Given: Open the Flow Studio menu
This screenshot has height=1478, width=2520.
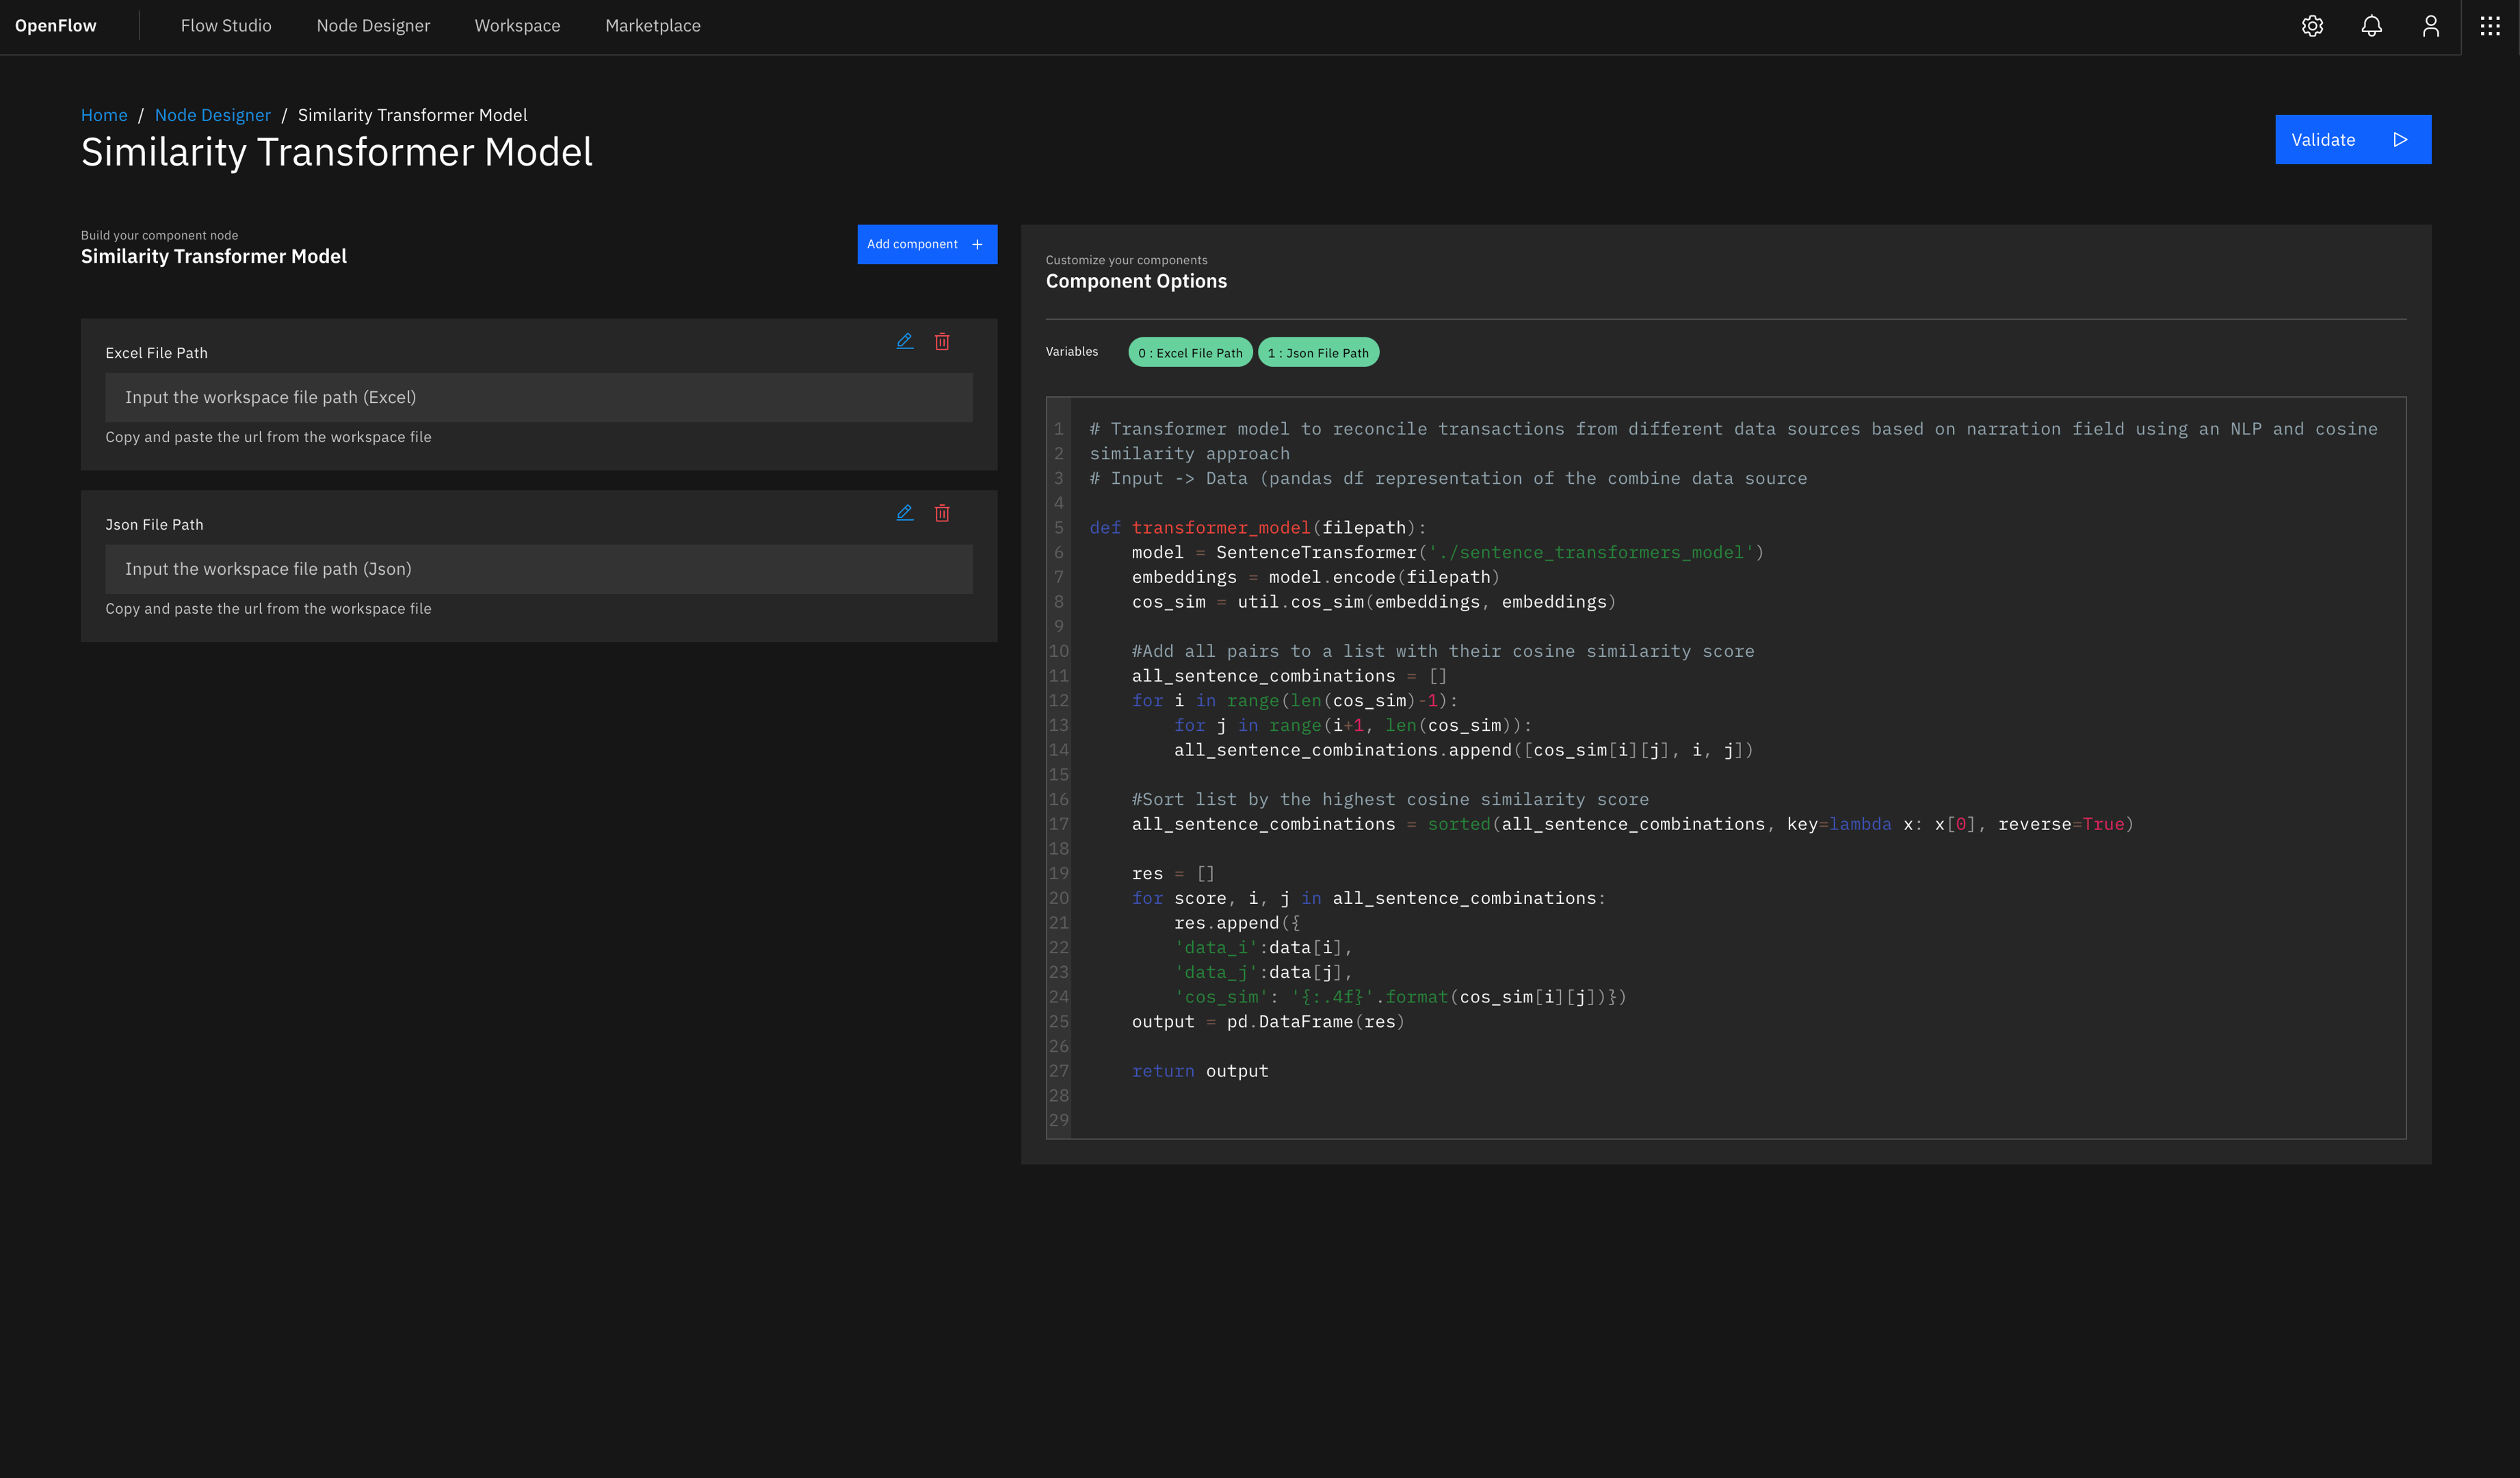Looking at the screenshot, I should 226,26.
